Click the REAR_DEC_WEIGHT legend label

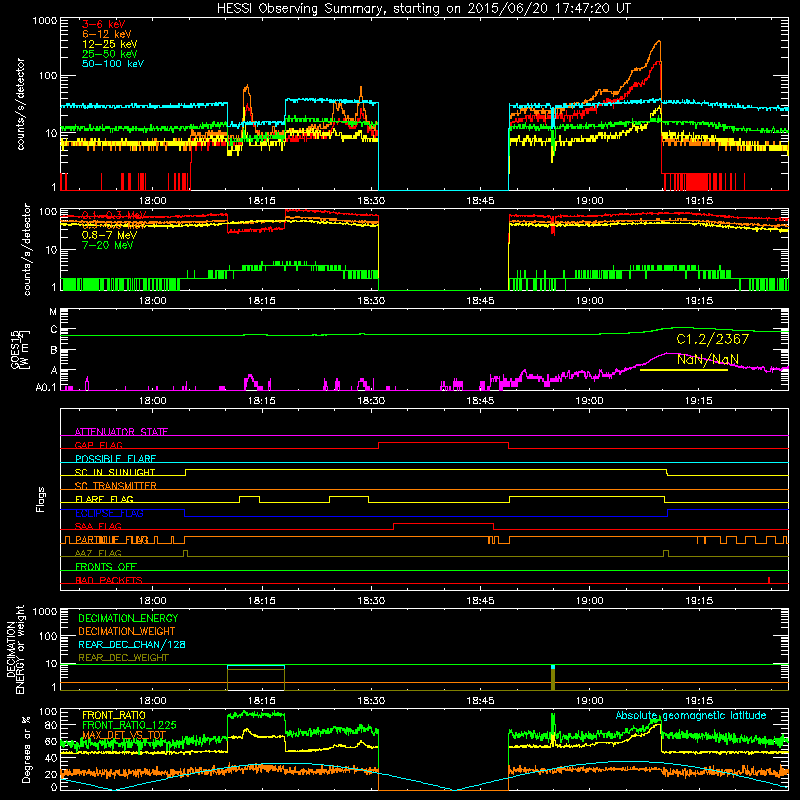point(123,658)
